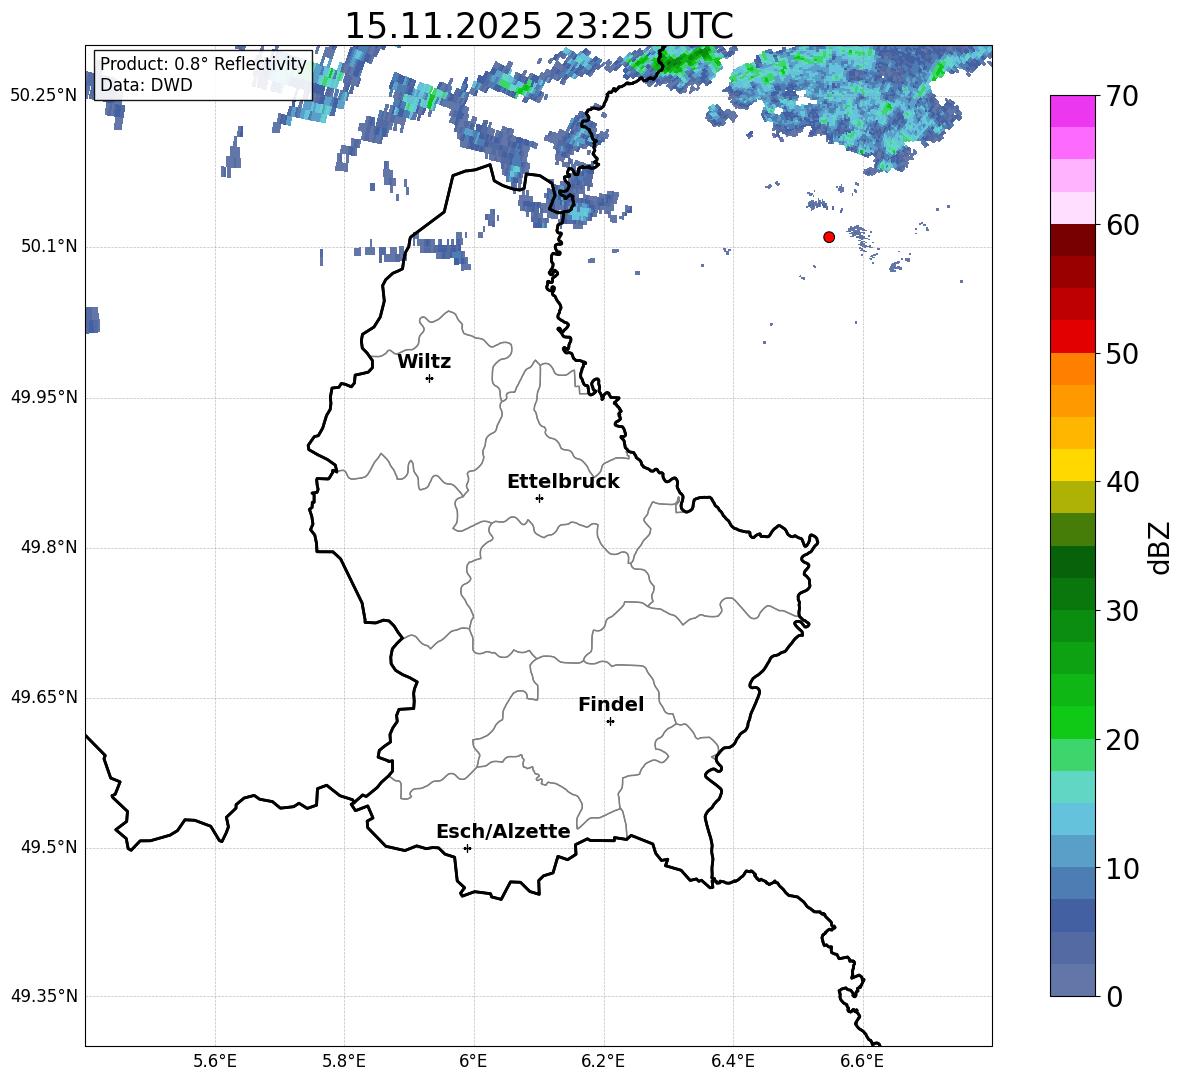Click the 40 colorbar tick label
Screen dimensions: 1184x1081
[1123, 482]
